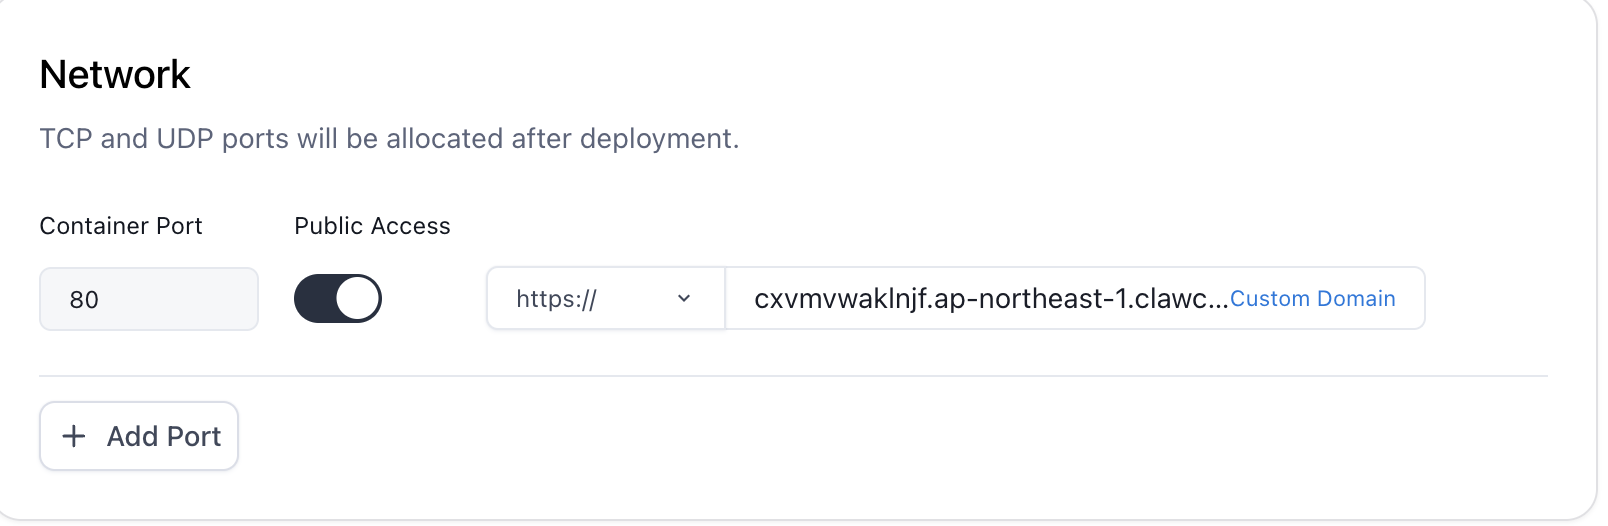Click the Add Port button

(139, 436)
